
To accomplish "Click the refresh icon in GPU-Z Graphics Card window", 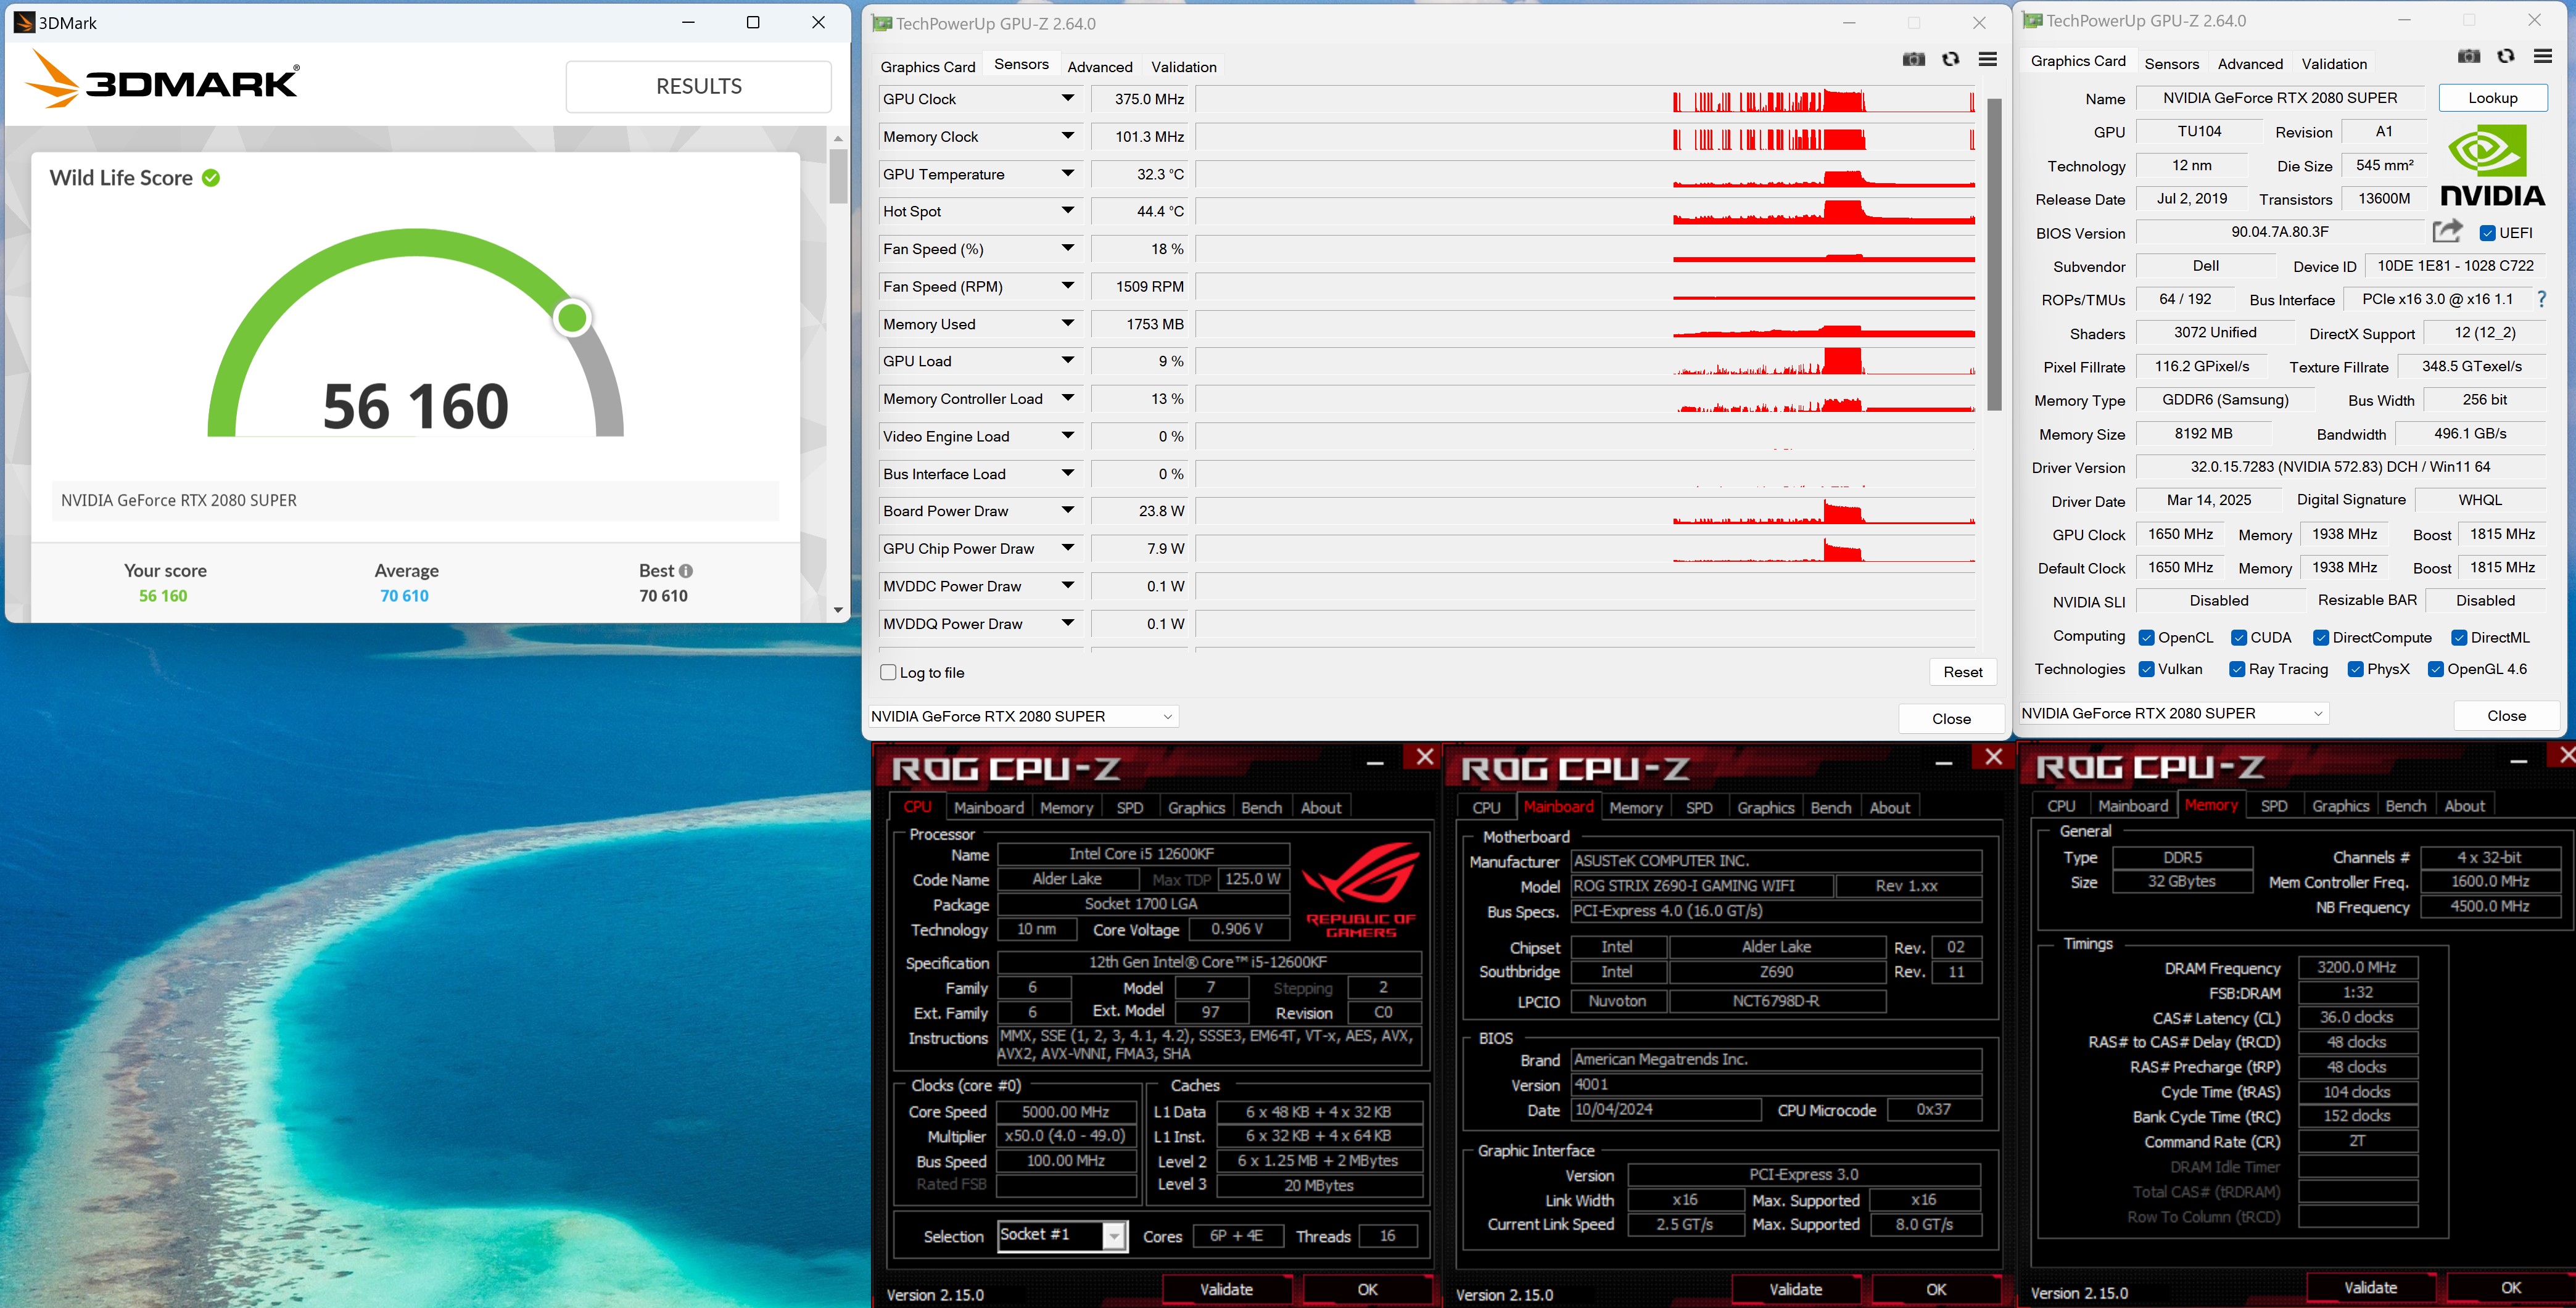I will click(x=2505, y=57).
